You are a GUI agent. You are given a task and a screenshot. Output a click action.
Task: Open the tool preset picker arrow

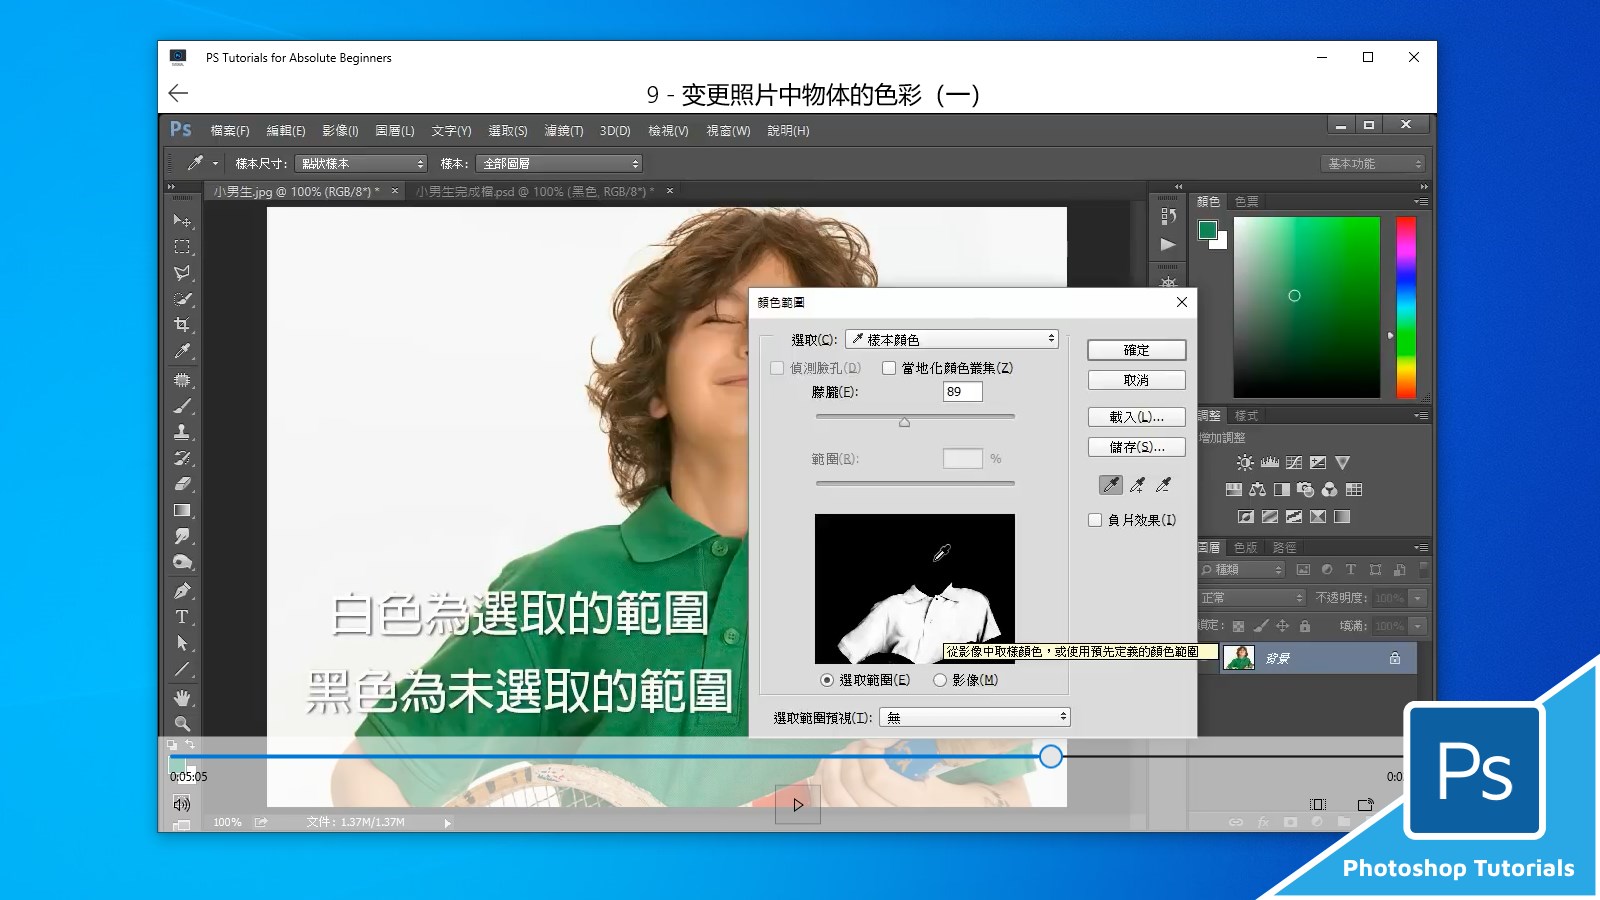tap(215, 163)
